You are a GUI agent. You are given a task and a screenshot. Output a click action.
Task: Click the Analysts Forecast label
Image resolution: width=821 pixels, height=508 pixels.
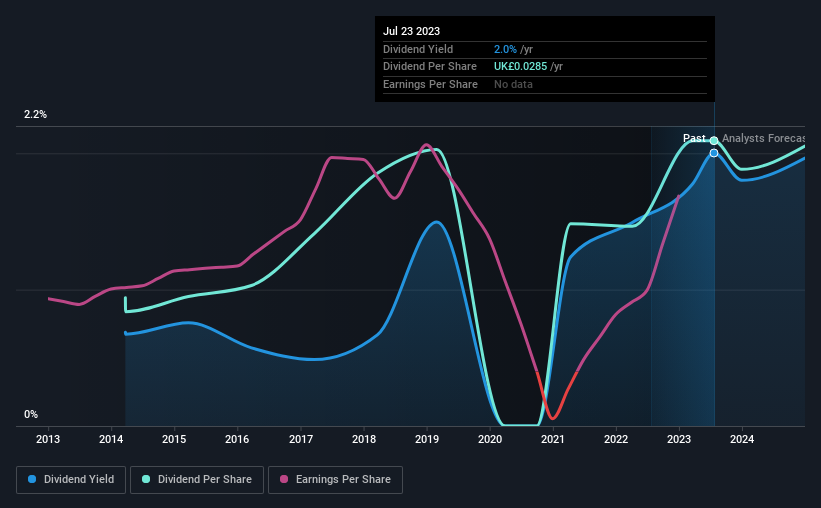[x=763, y=138]
